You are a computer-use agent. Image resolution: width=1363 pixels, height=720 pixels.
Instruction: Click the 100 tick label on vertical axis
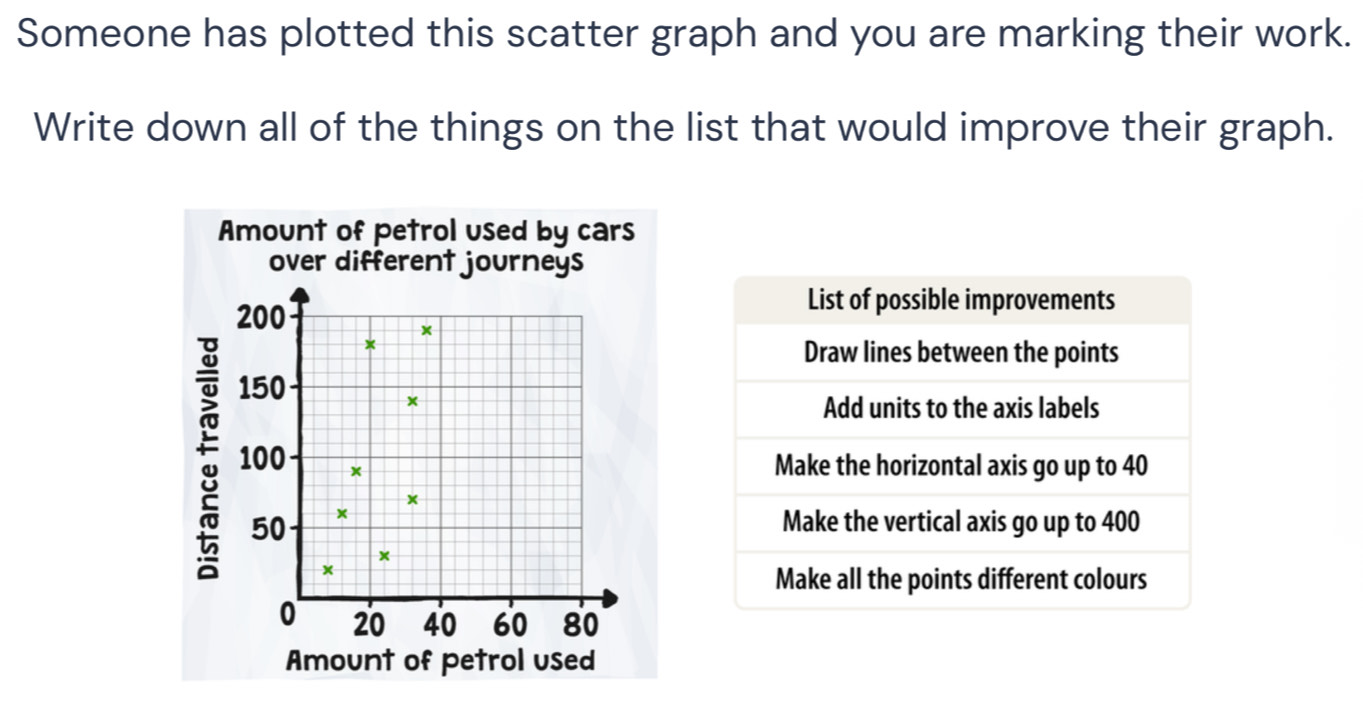(x=259, y=459)
